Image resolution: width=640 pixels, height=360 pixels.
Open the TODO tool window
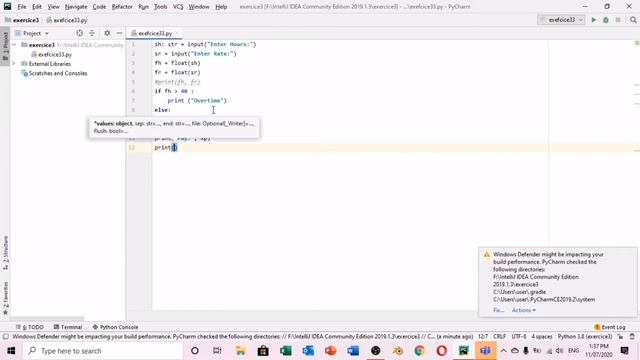point(30,327)
